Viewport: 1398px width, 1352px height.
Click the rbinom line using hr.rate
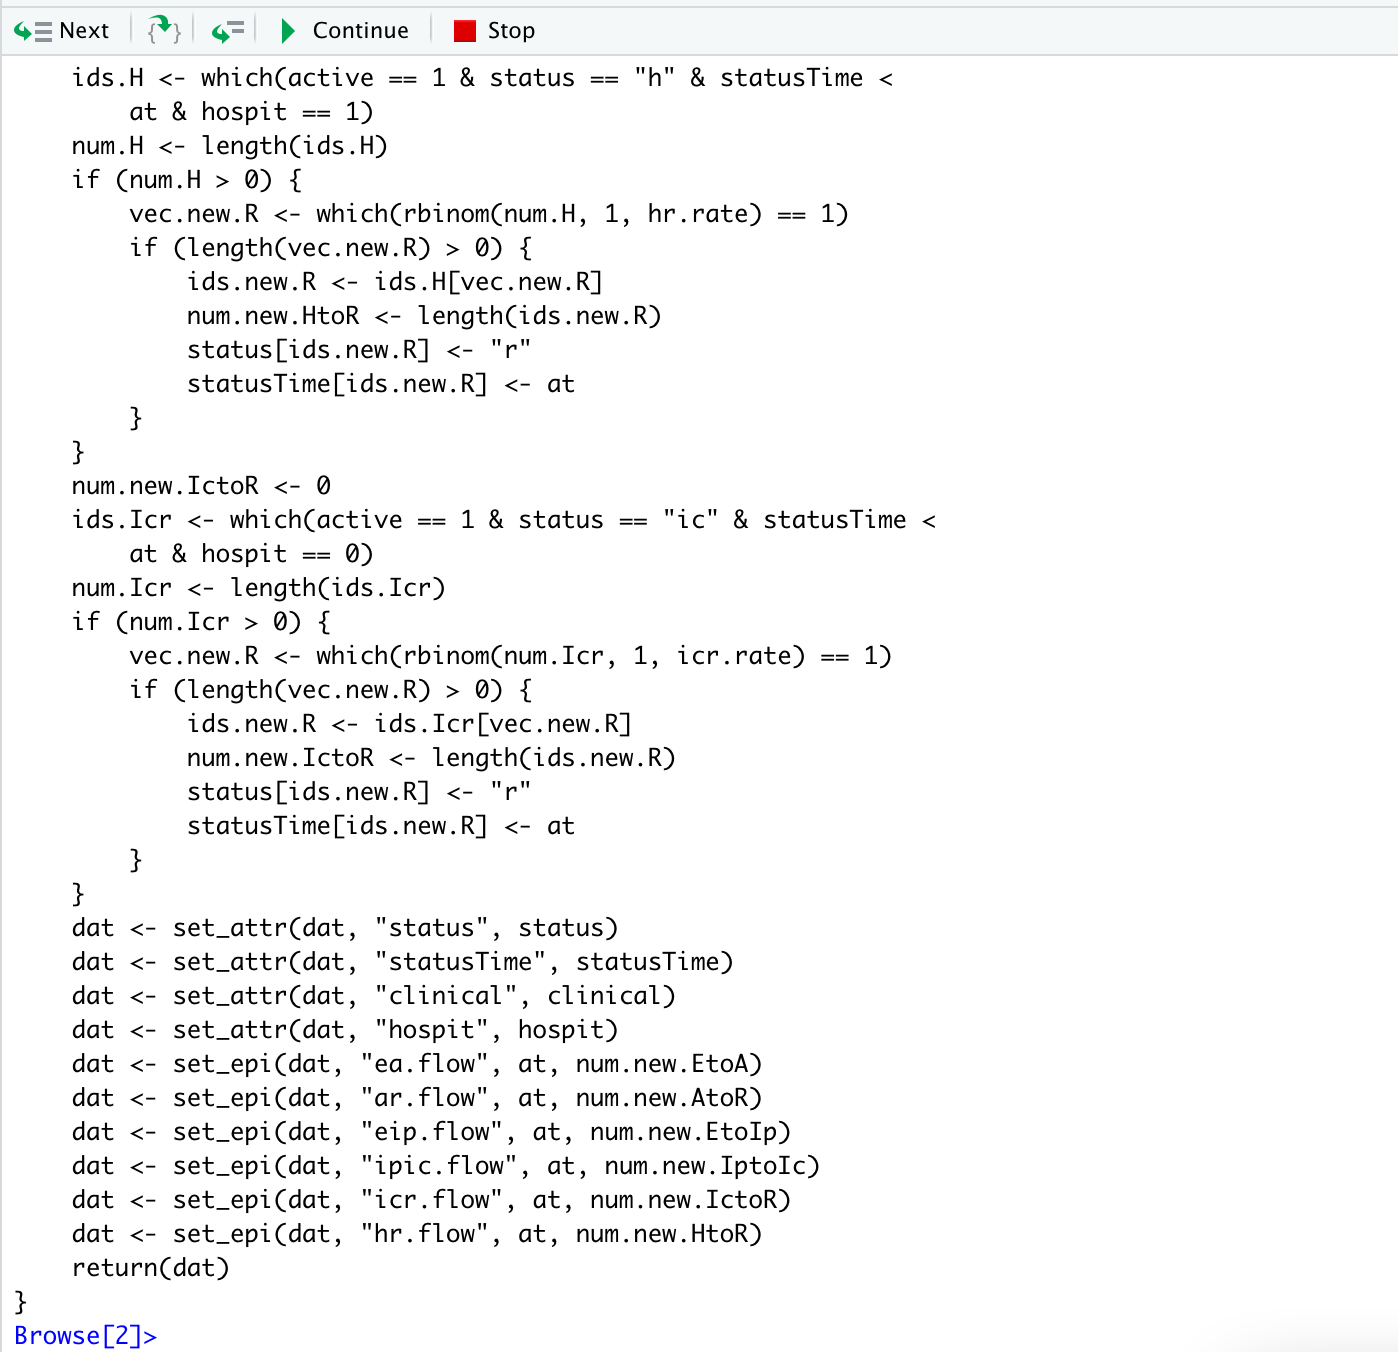pos(489,214)
